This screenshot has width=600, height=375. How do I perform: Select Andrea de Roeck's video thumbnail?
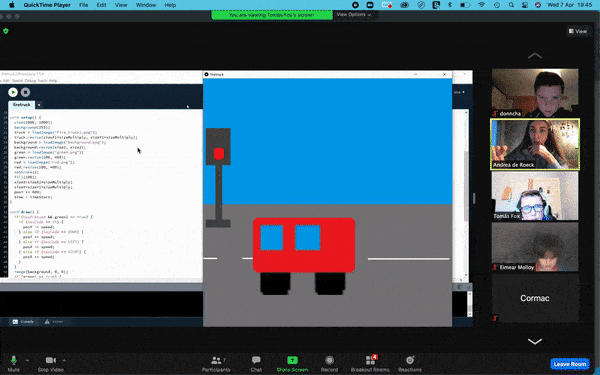point(535,144)
